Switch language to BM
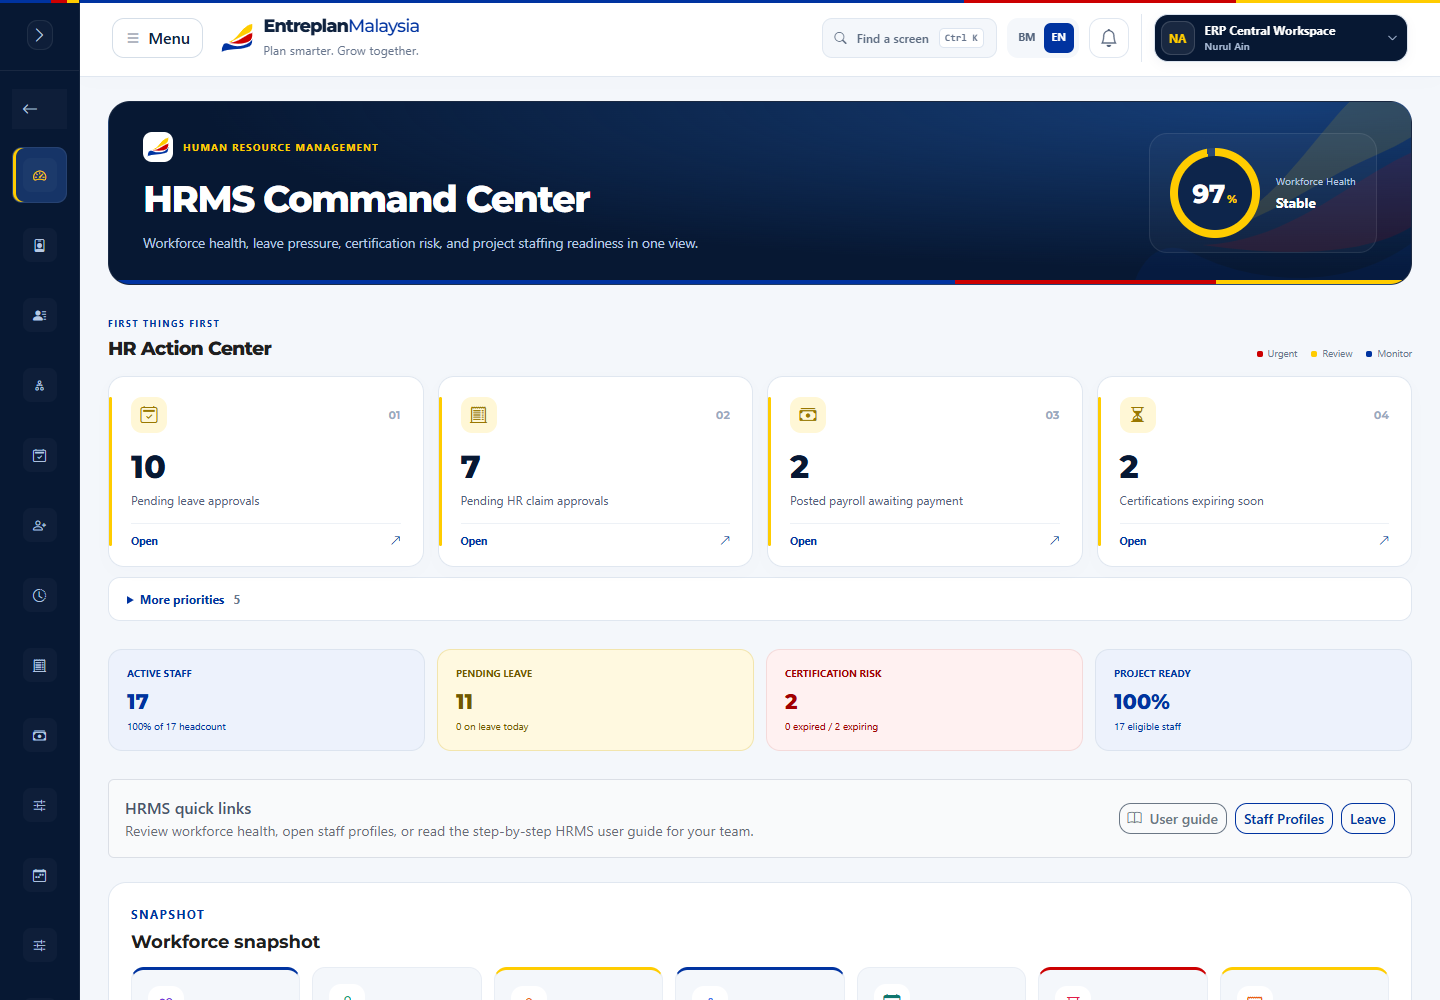This screenshot has width=1440, height=1000. pyautogui.click(x=1027, y=38)
